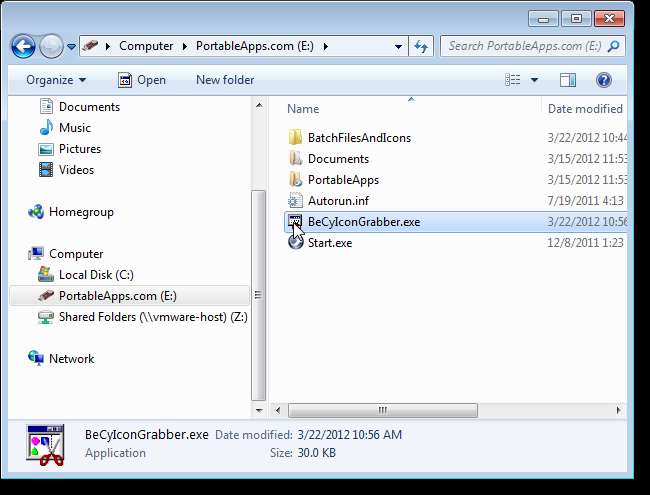
Task: Click the network drive icon for Shared Folders
Action: 46,317
